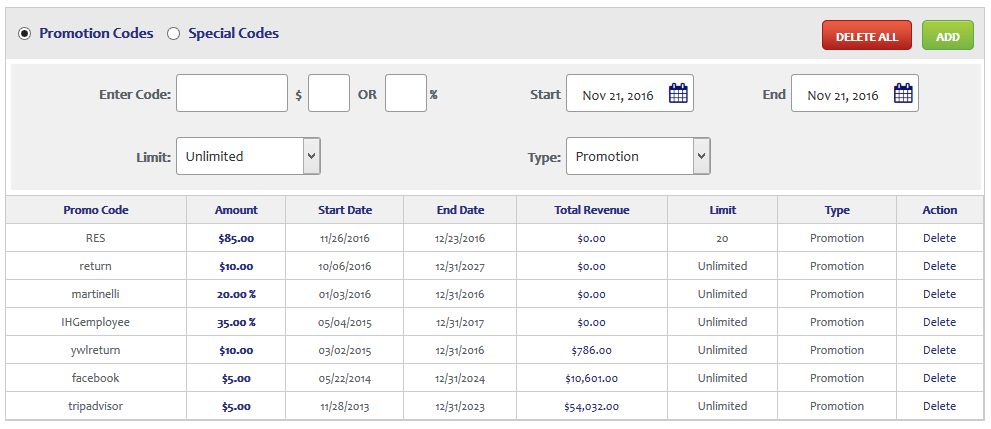Viewport: 991px width, 429px height.
Task: Click the 05/04/2015 start date cell
Action: pyautogui.click(x=344, y=322)
